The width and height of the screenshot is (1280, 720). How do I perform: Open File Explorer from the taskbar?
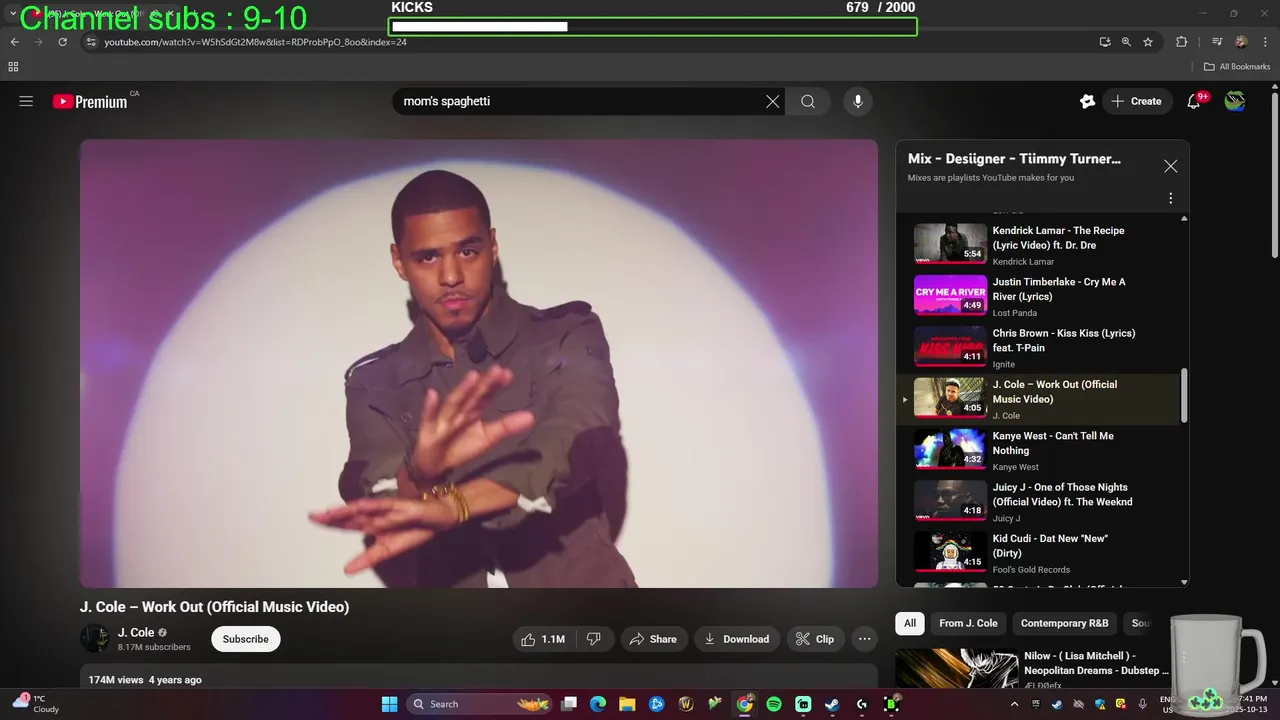pos(627,704)
